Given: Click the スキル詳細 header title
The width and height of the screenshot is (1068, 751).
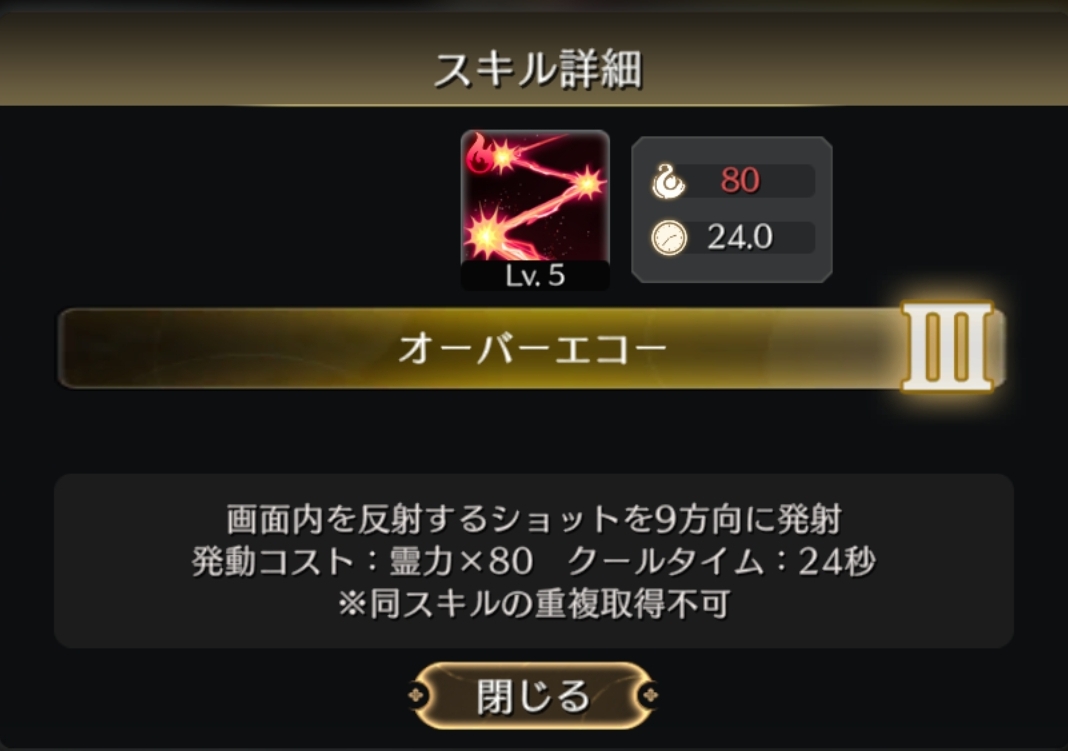Looking at the screenshot, I should (x=537, y=69).
